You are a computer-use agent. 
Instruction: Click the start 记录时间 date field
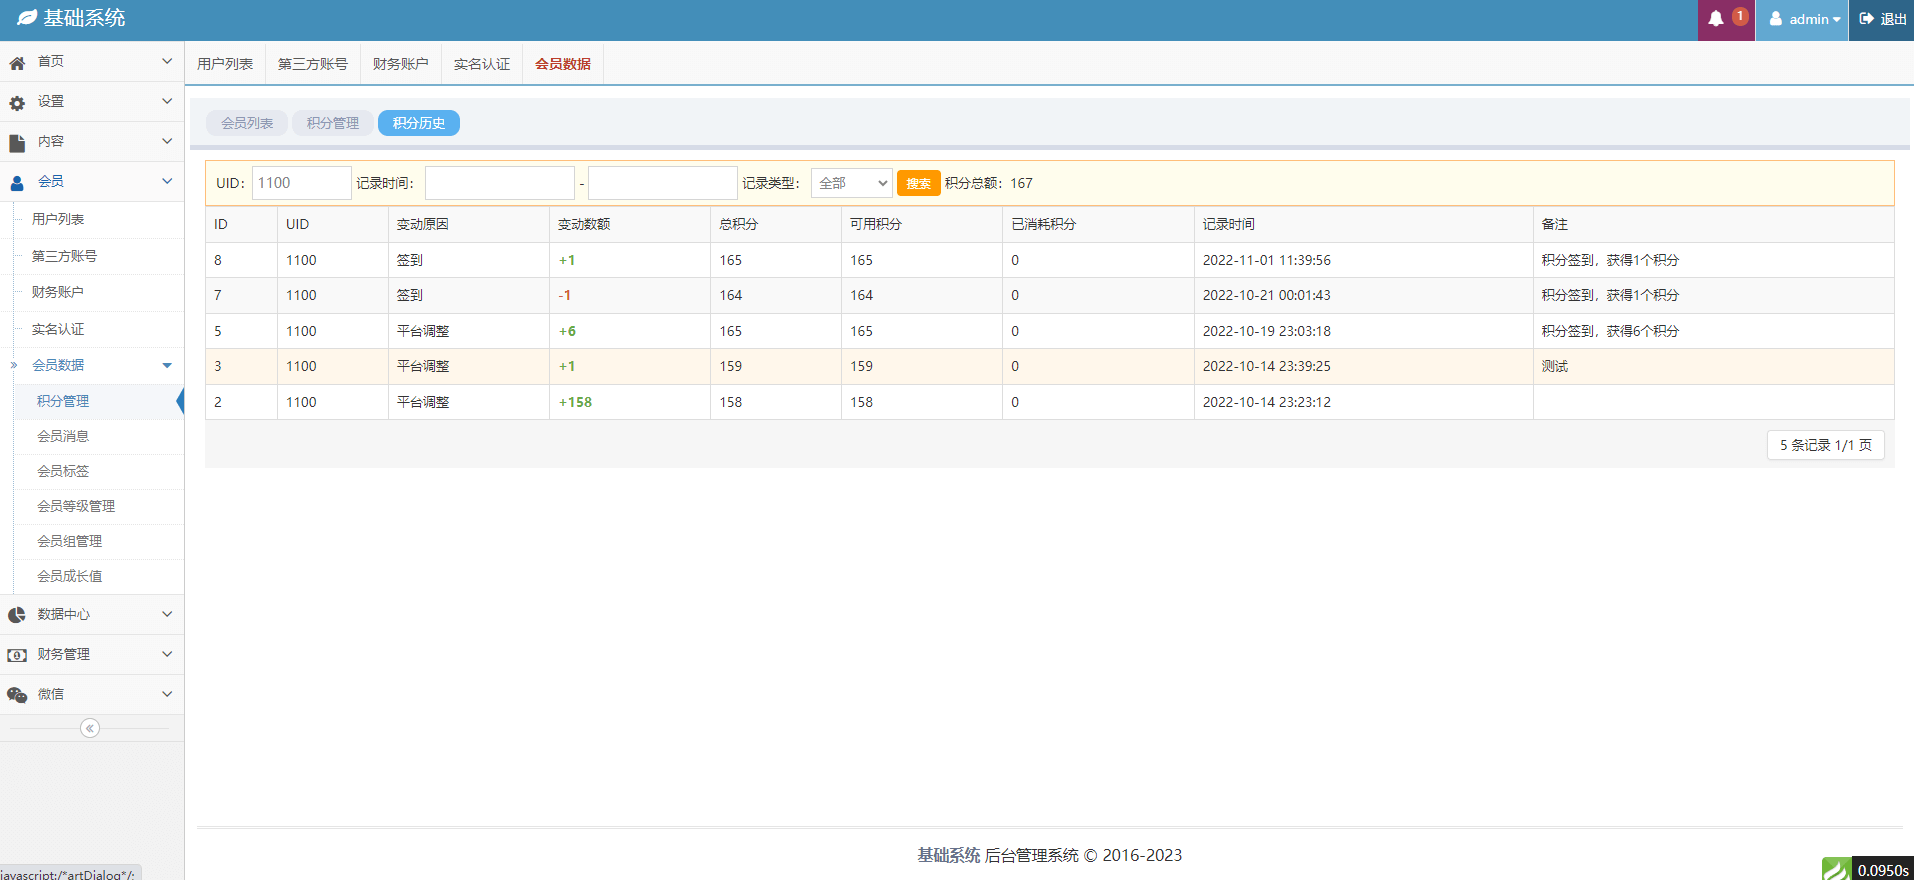point(499,183)
